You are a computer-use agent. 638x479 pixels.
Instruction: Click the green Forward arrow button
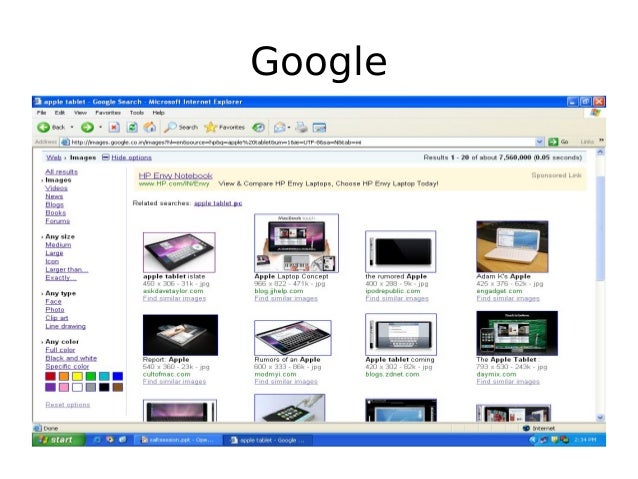click(87, 127)
